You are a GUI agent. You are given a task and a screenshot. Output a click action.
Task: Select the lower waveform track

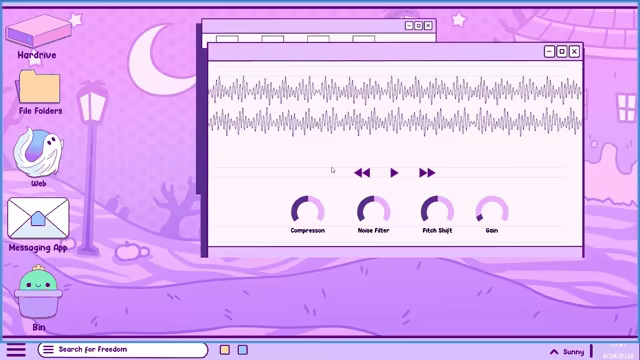click(x=395, y=122)
